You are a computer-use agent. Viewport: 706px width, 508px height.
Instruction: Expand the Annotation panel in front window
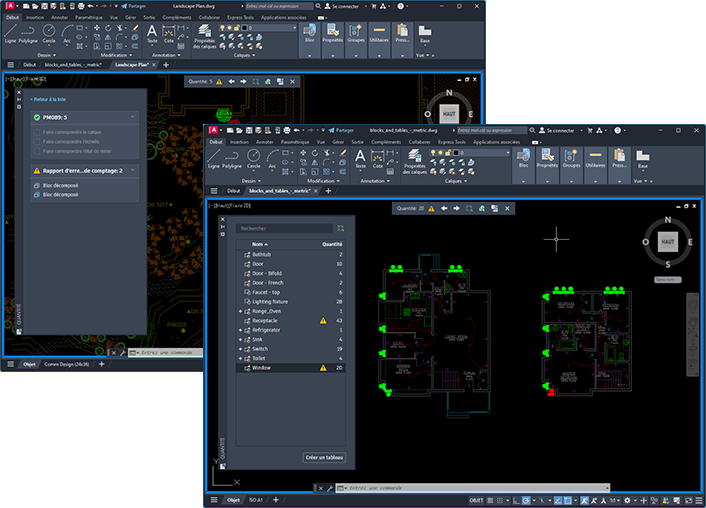375,181
